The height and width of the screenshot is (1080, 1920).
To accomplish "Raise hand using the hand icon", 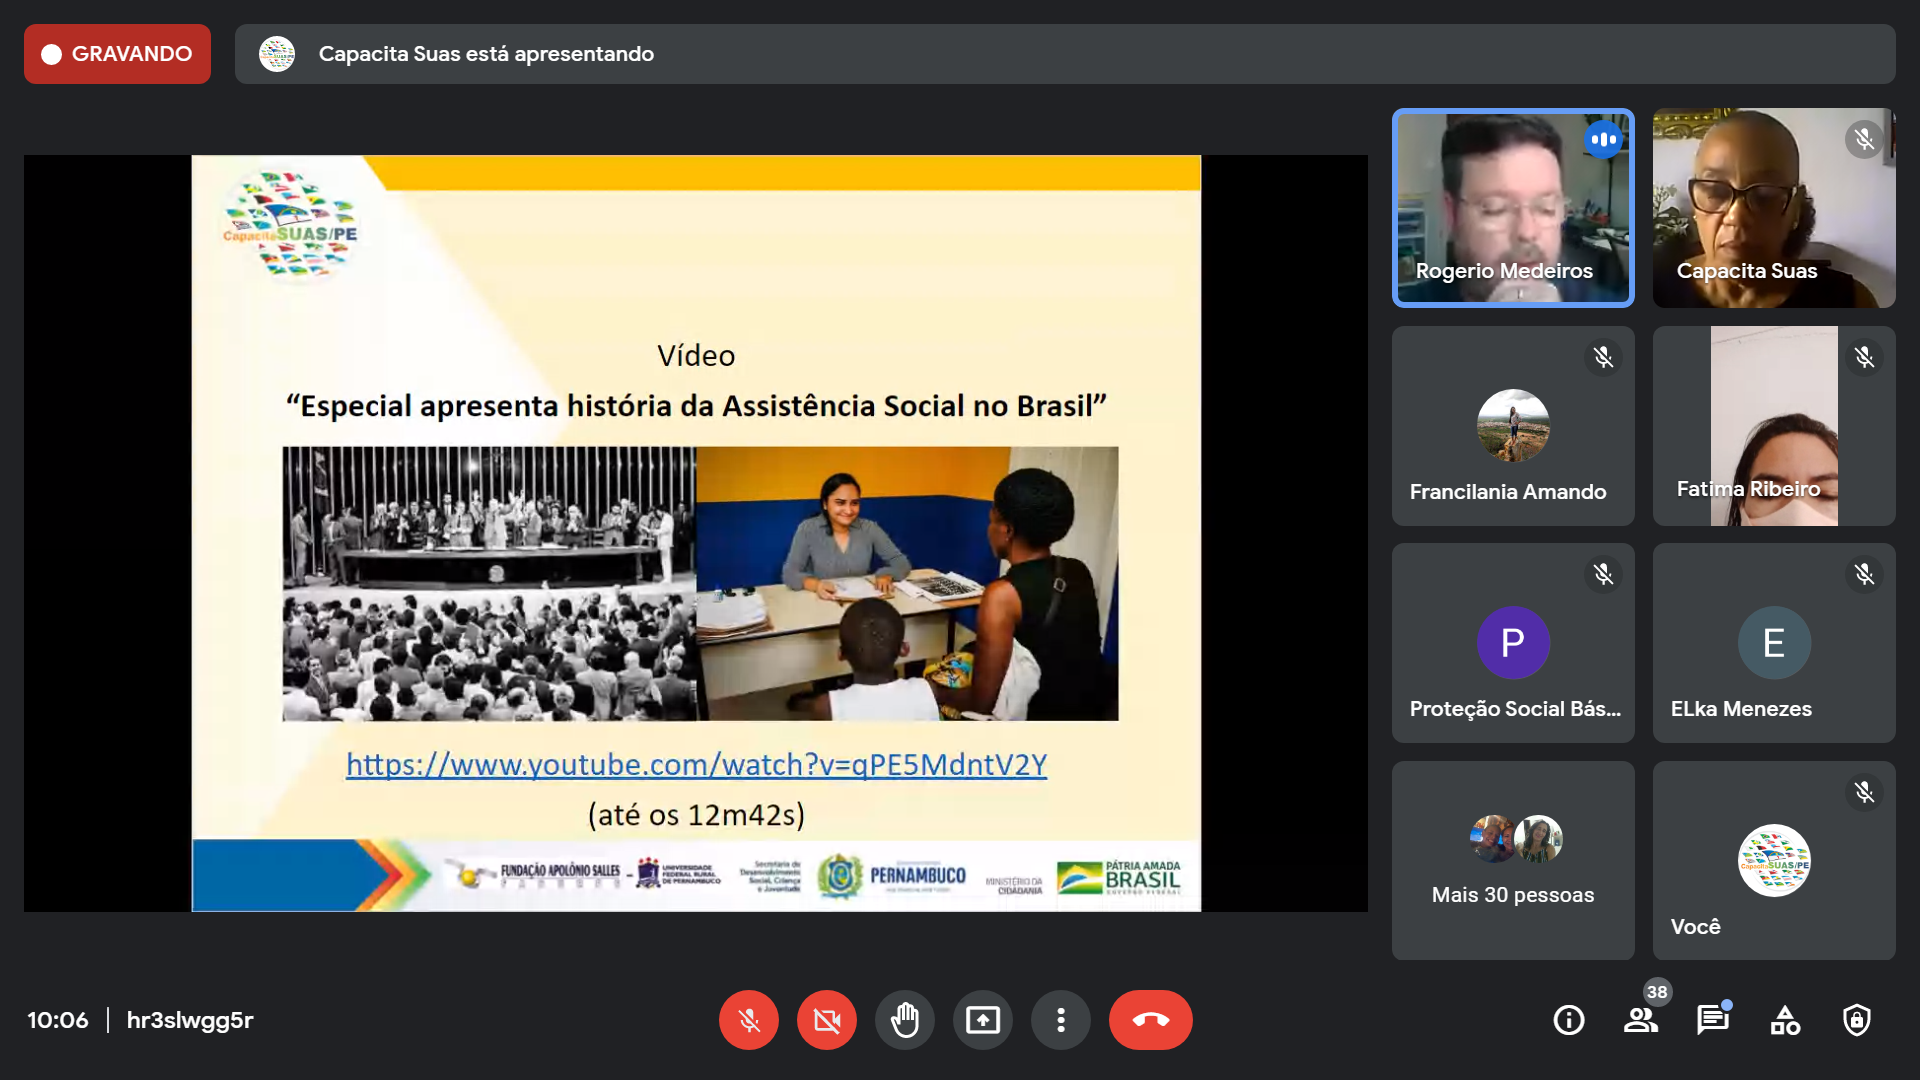I will point(904,1020).
